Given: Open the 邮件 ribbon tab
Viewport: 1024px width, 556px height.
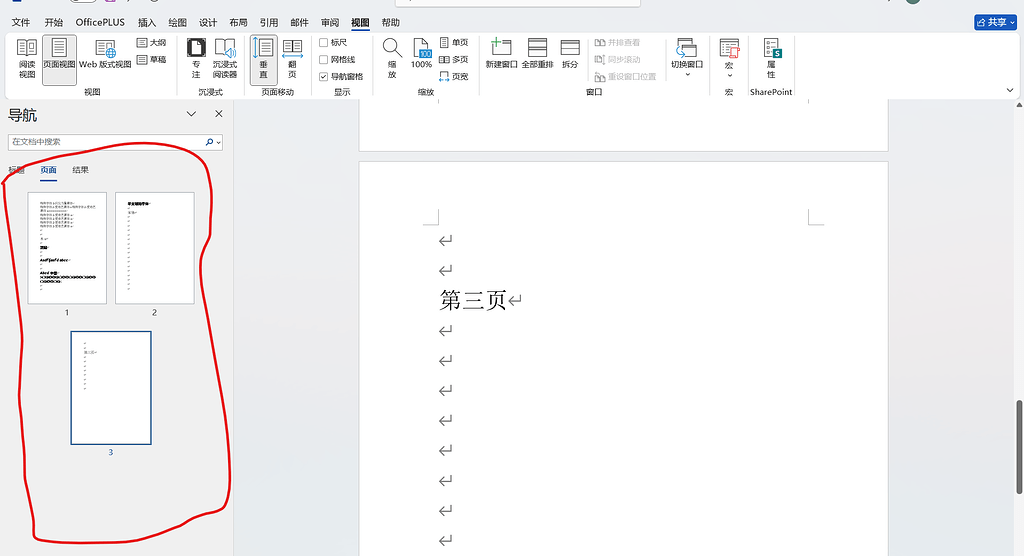Looking at the screenshot, I should [299, 22].
